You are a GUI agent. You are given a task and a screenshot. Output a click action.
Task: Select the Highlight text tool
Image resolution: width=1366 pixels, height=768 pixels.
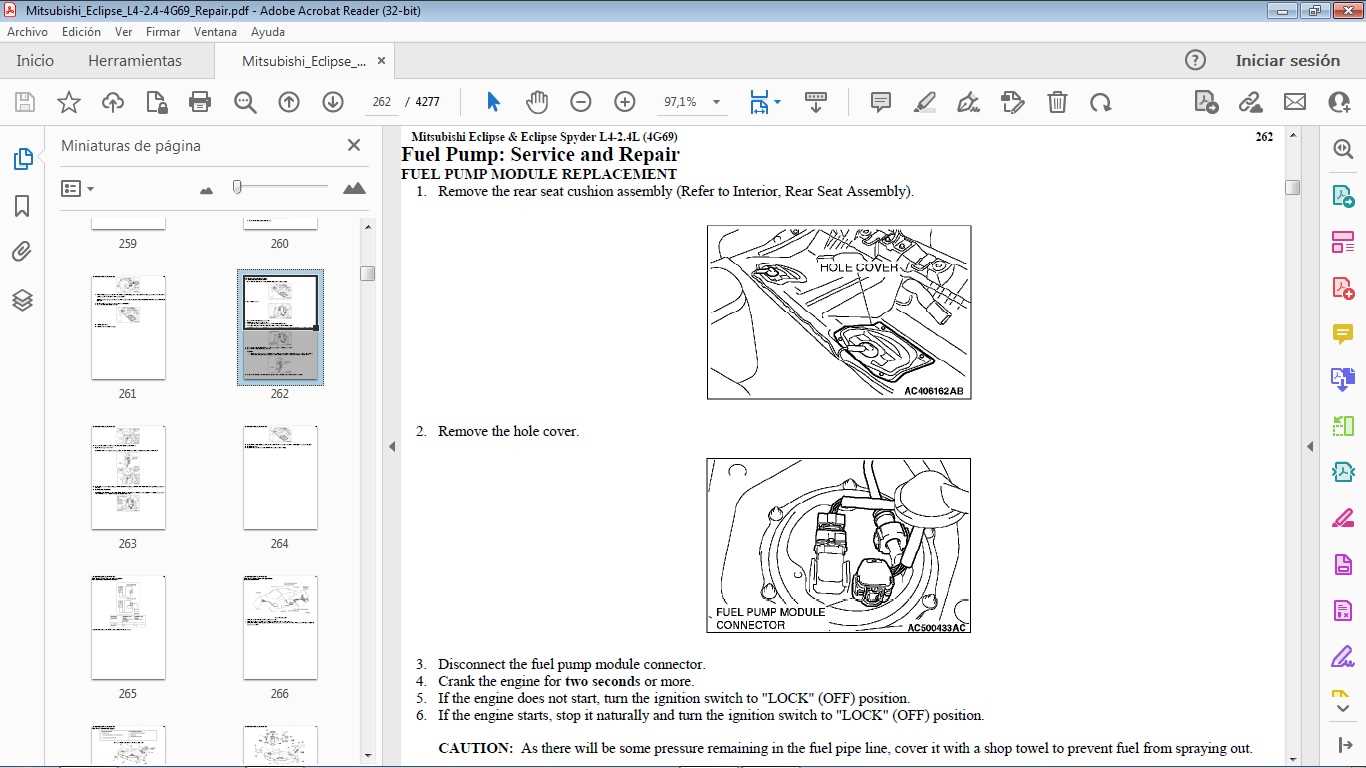pos(925,102)
